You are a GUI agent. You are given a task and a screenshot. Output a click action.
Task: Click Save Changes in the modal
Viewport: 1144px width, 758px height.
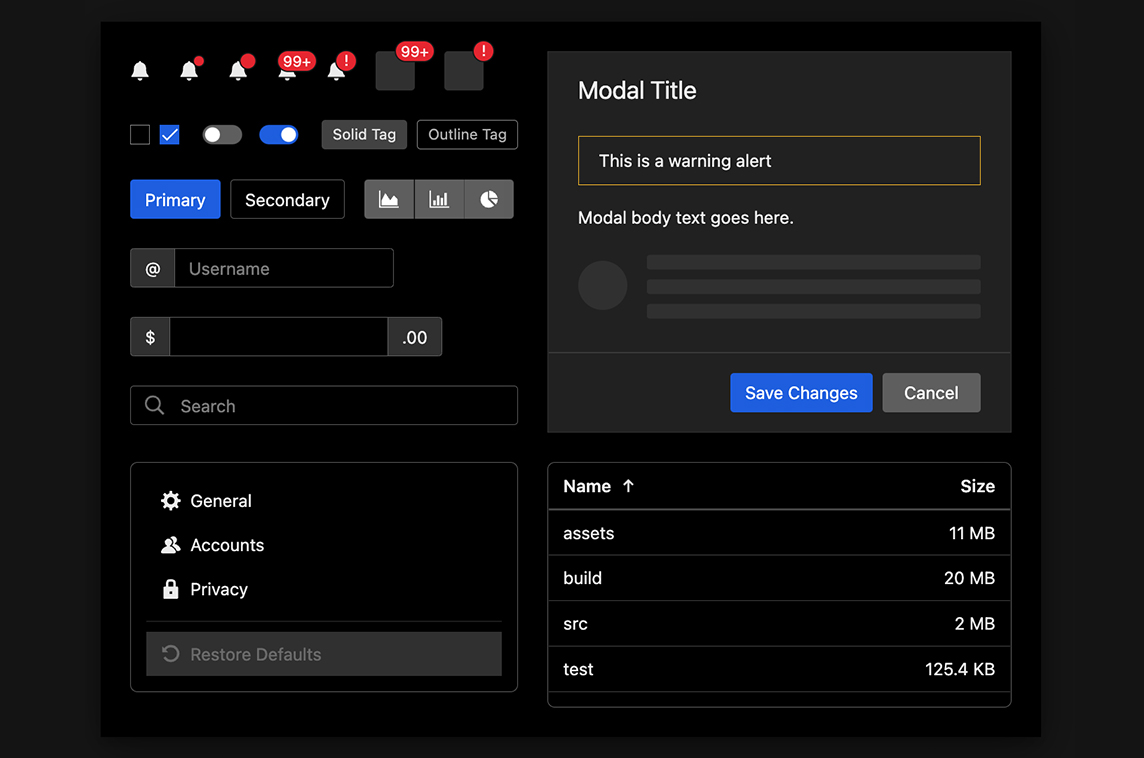point(801,392)
